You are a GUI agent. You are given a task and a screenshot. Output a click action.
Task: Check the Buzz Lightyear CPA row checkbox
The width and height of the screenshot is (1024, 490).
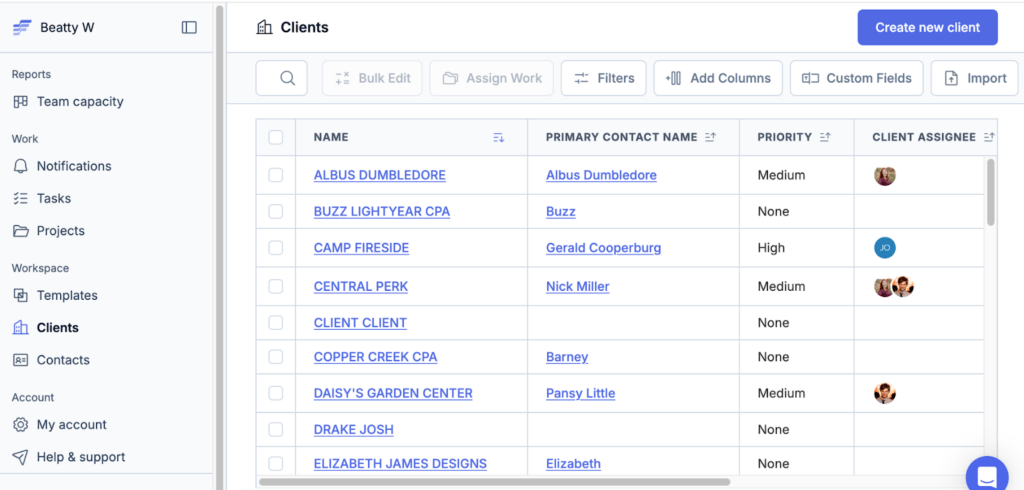[276, 212]
